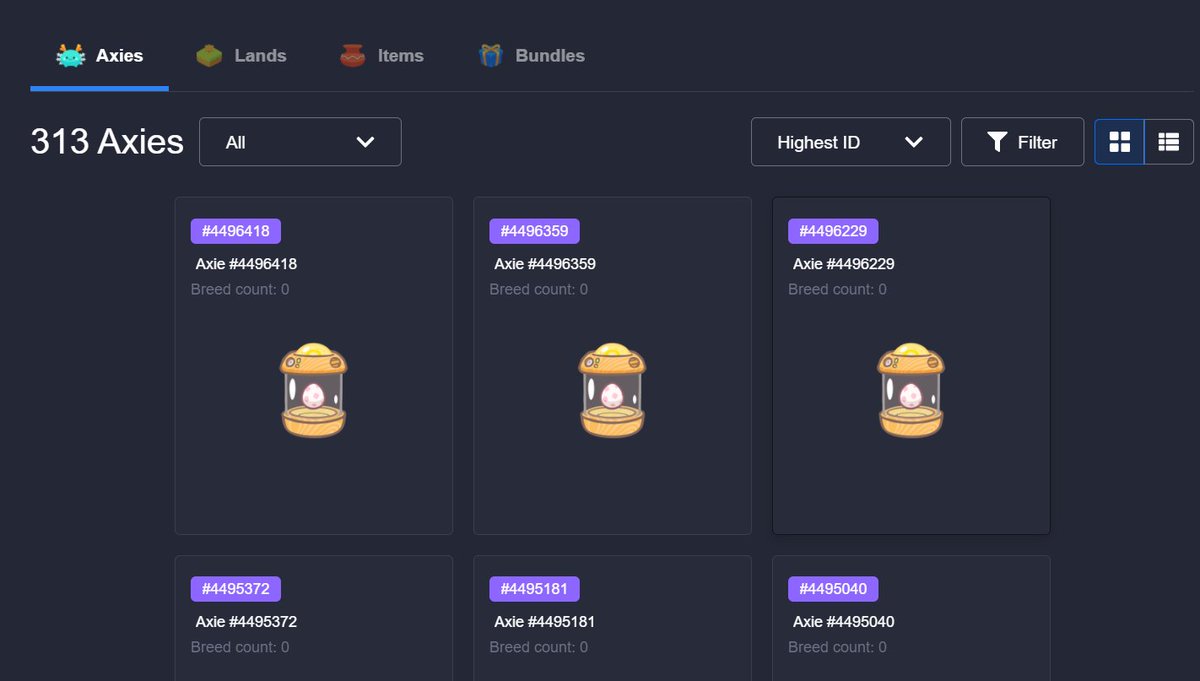Click Breed count under Axie #4495372
The height and width of the screenshot is (681, 1200).
(x=240, y=647)
